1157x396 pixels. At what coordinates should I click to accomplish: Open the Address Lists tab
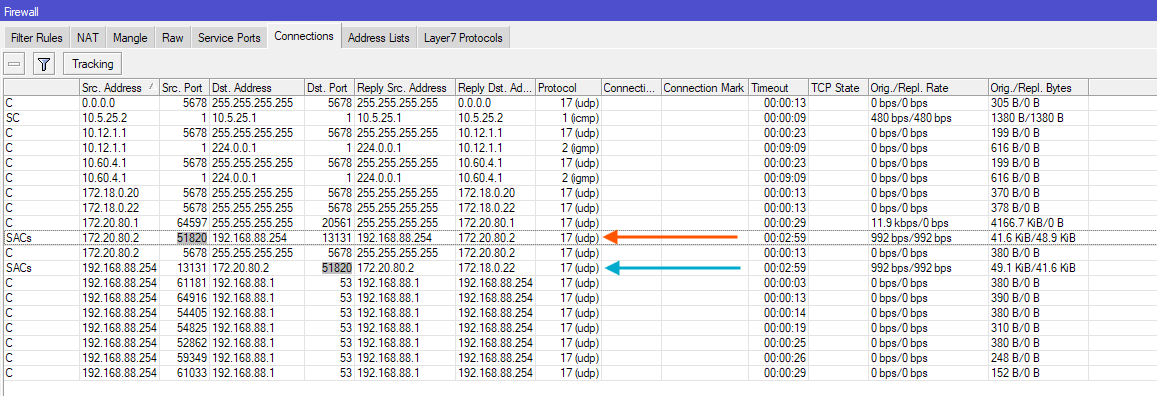[x=379, y=38]
